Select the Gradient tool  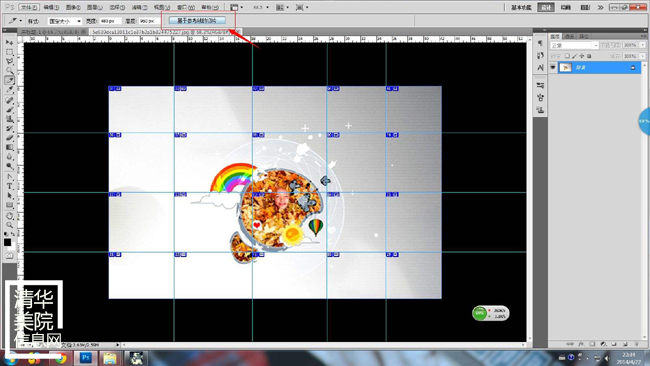point(9,148)
